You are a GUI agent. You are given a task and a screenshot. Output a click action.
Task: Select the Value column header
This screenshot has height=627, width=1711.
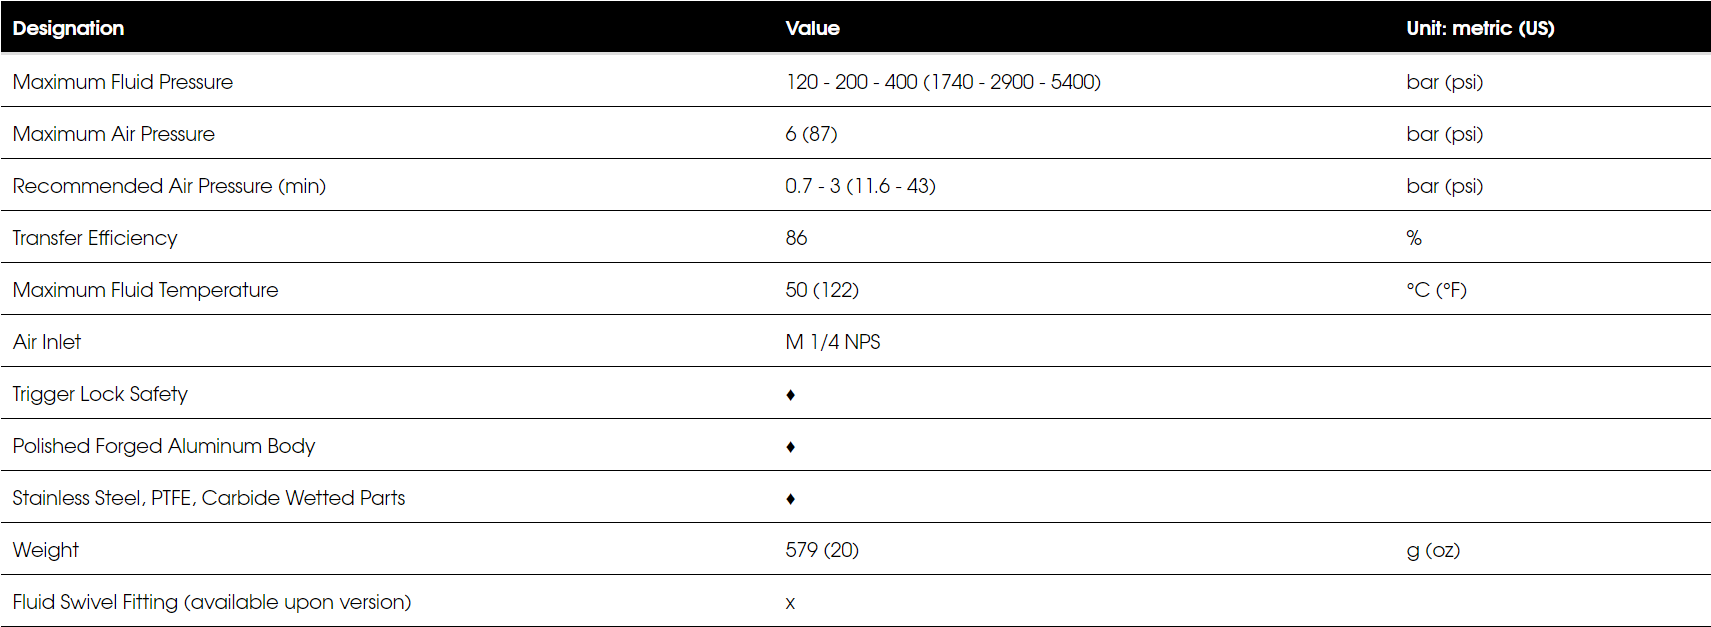(812, 28)
